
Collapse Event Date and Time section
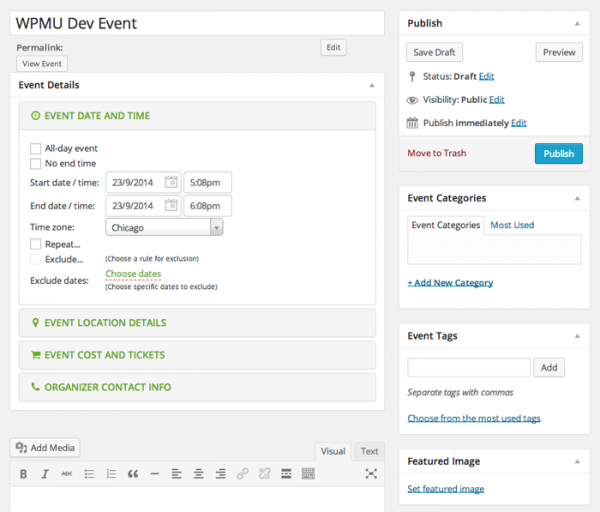(x=197, y=116)
